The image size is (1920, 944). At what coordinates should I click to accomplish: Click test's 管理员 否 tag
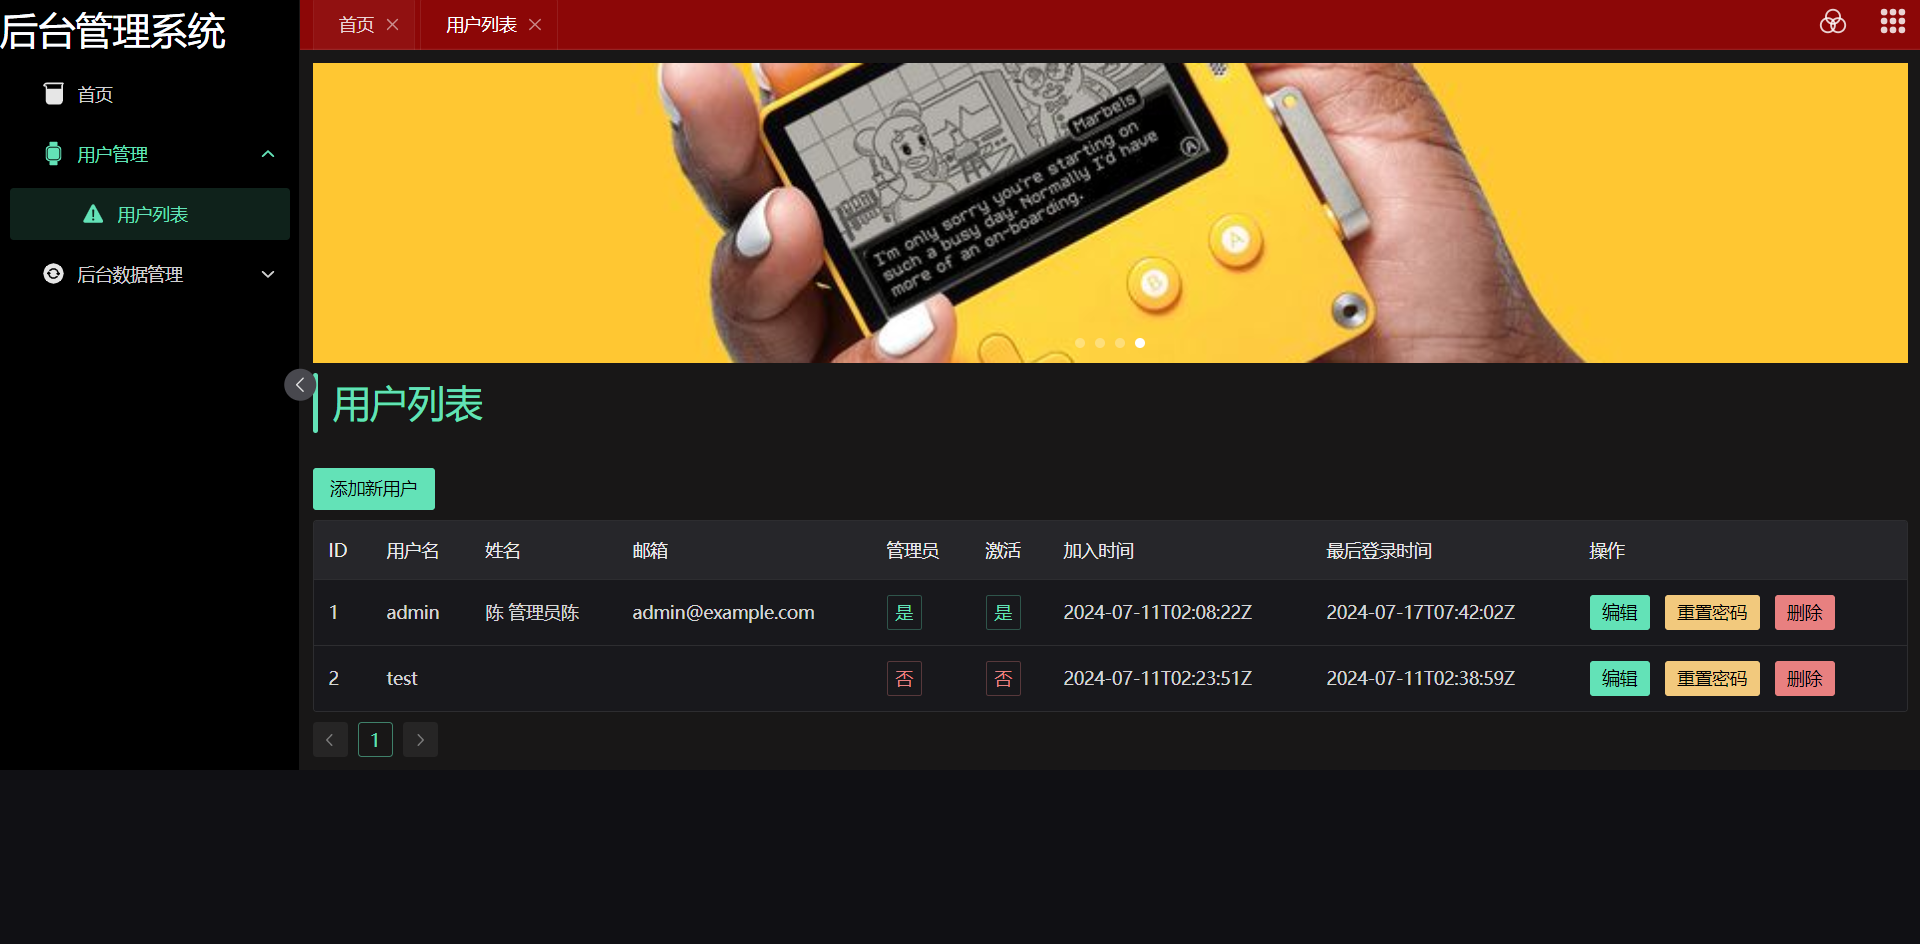click(x=904, y=679)
